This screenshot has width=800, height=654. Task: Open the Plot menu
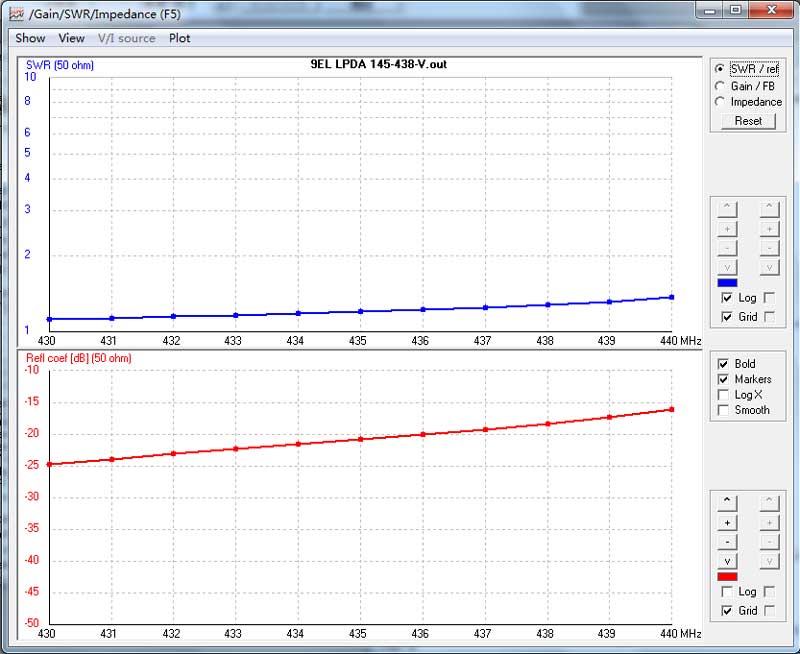click(x=180, y=38)
